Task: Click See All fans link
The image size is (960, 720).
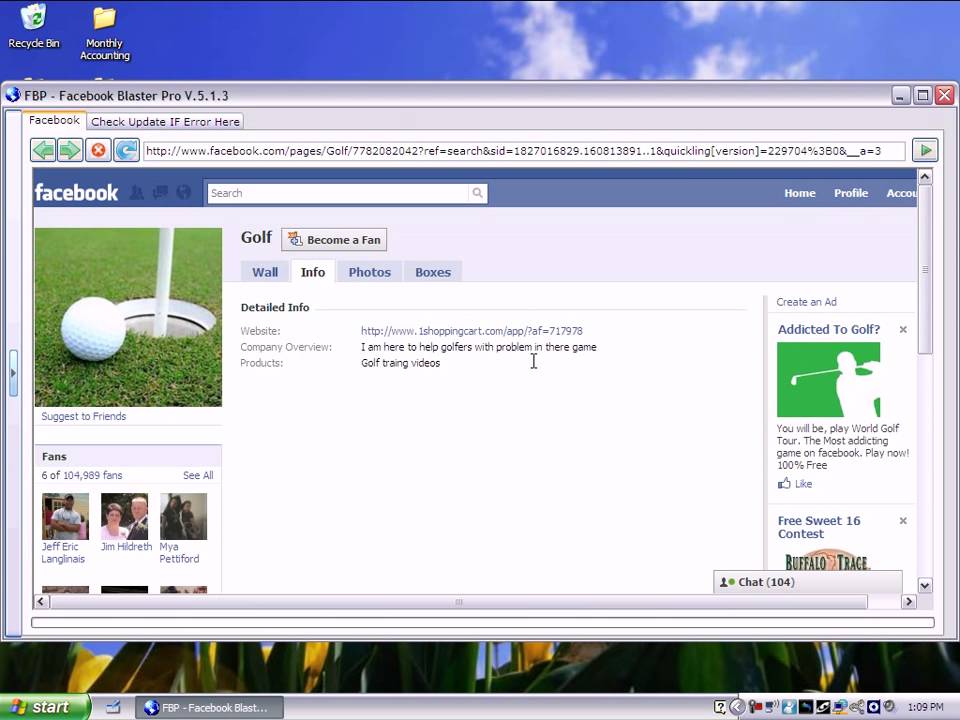Action: [198, 475]
